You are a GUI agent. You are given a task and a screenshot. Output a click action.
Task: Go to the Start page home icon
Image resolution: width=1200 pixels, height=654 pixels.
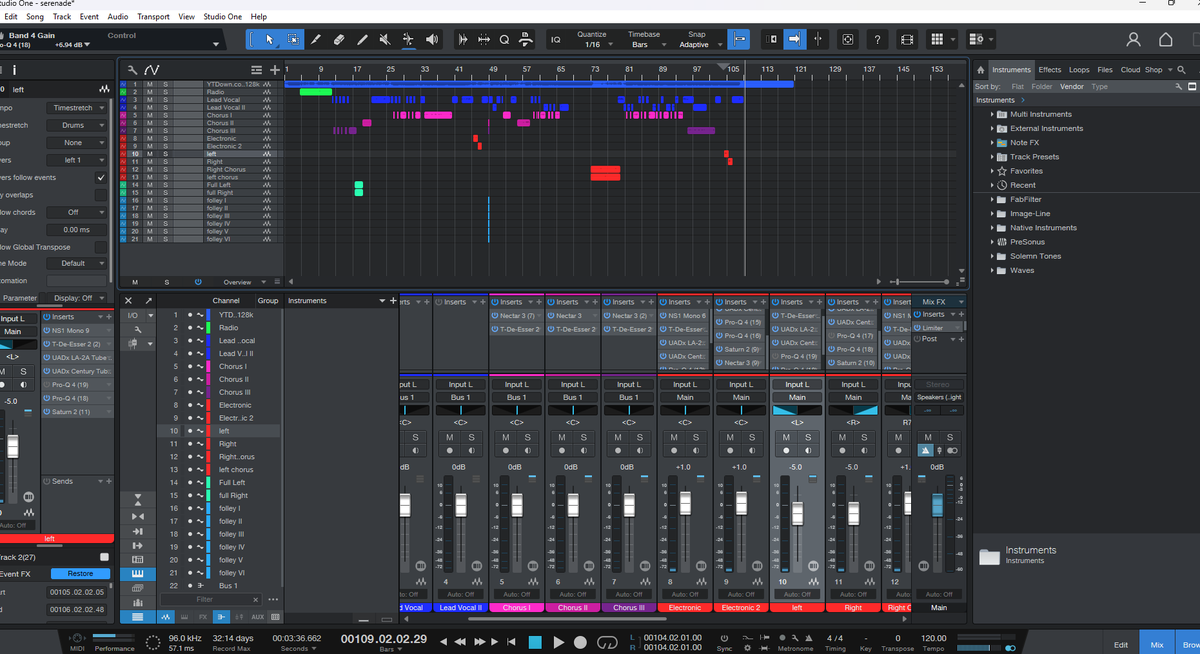point(1166,39)
